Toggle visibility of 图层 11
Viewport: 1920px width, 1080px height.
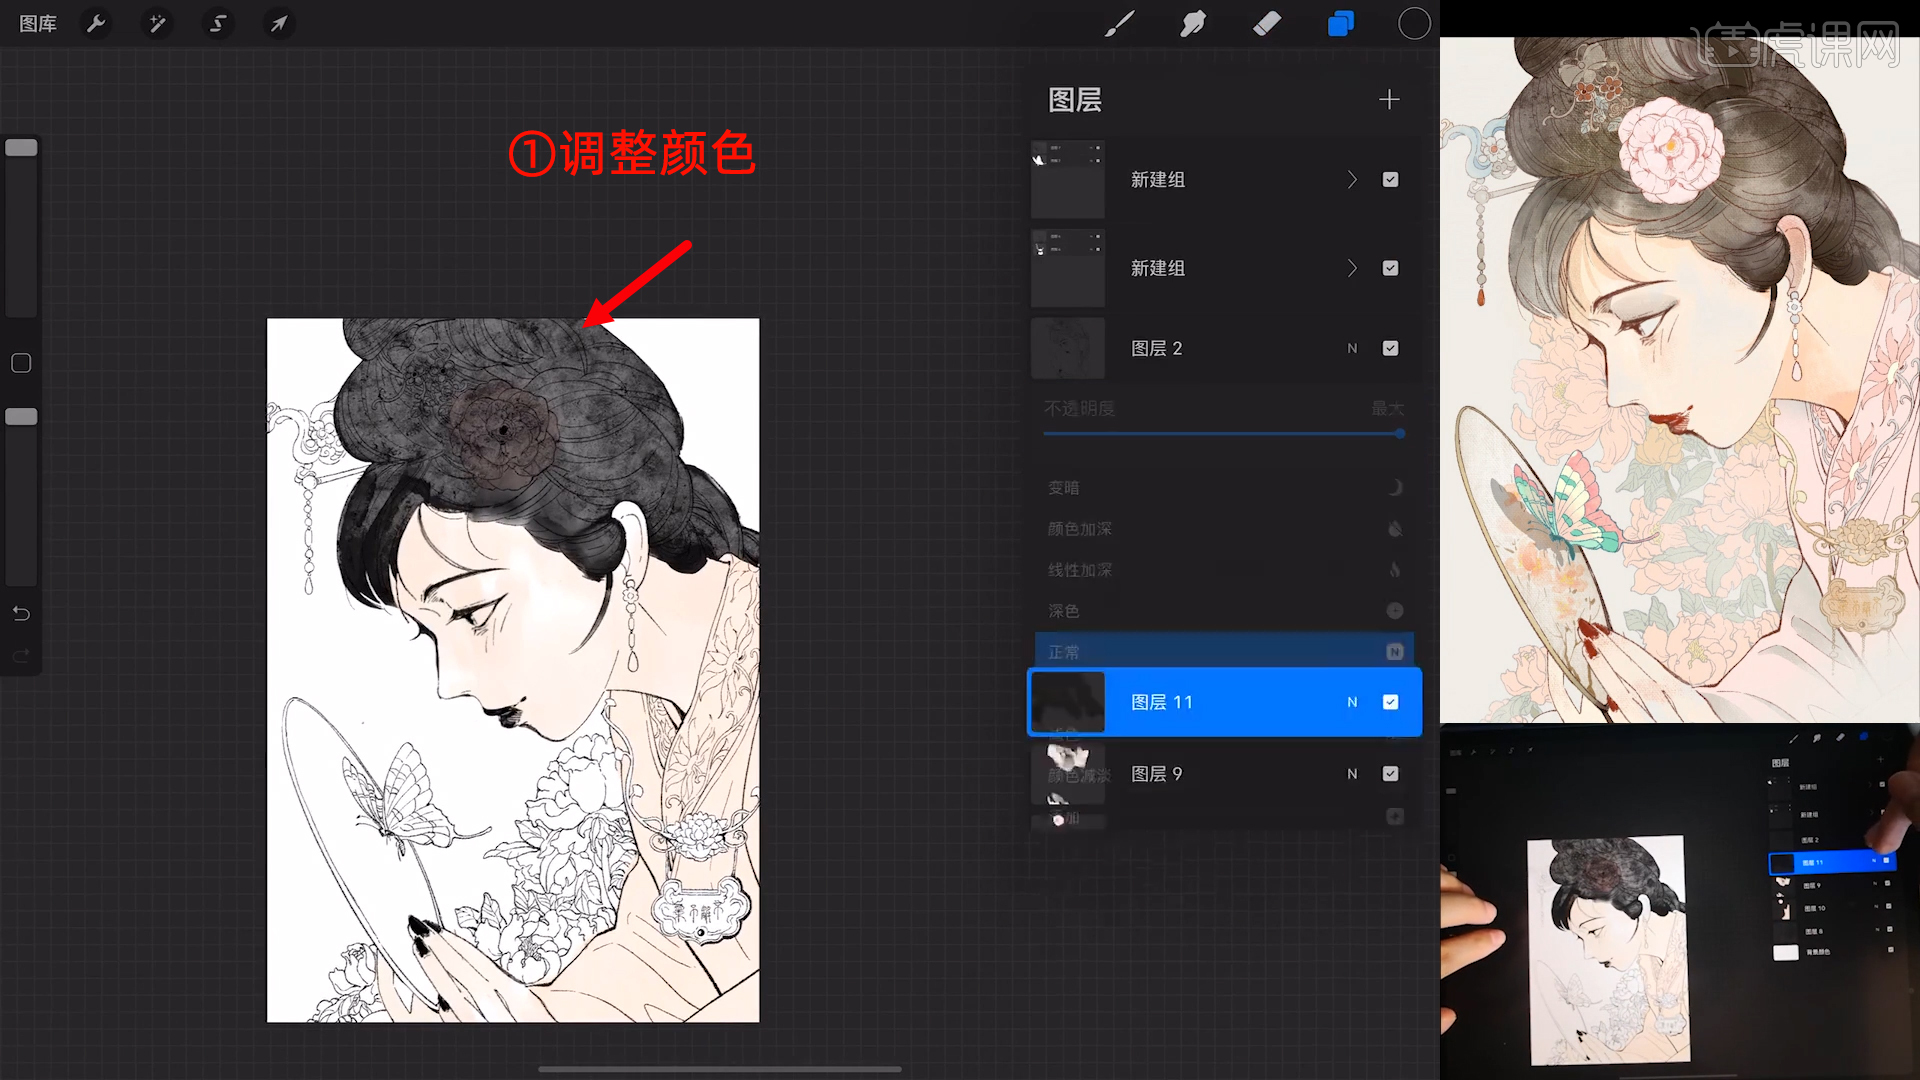[1390, 702]
